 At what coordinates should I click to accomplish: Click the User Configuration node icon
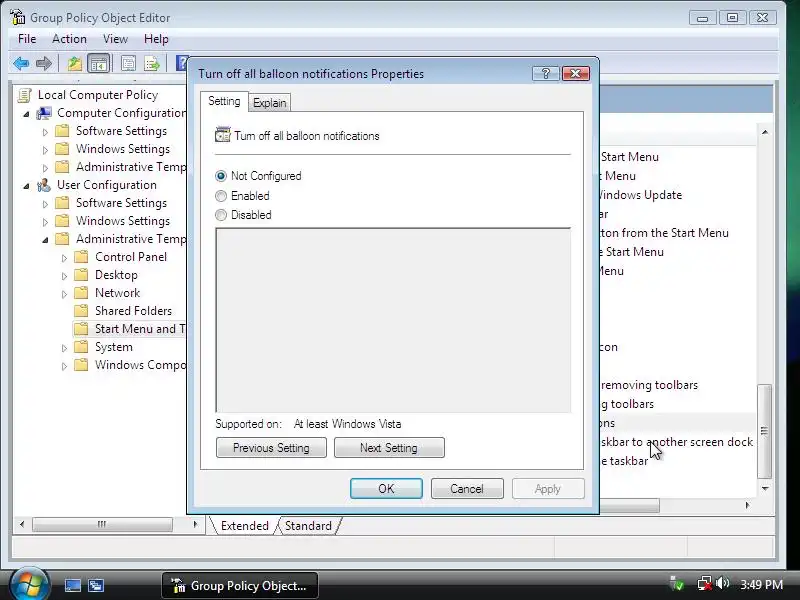[x=44, y=185]
